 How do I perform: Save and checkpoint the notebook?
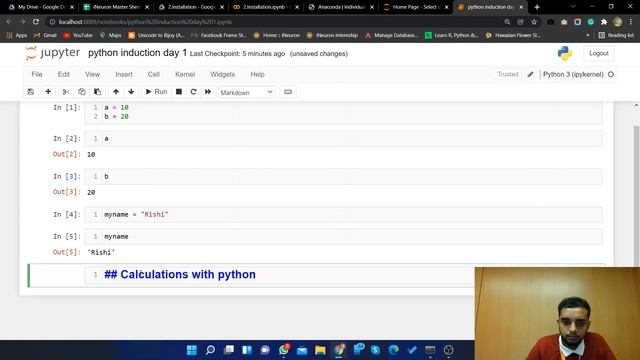click(31, 92)
